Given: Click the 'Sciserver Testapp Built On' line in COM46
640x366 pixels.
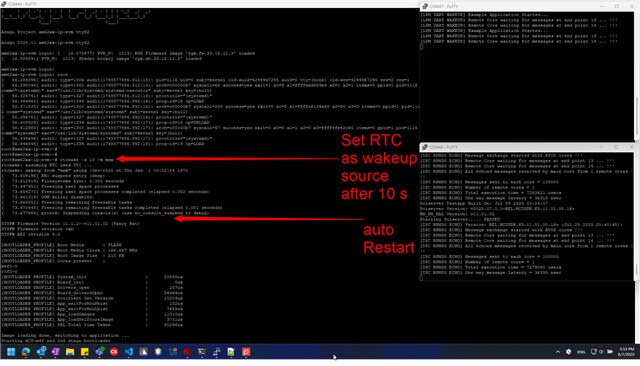Looking at the screenshot, I should [x=484, y=203].
